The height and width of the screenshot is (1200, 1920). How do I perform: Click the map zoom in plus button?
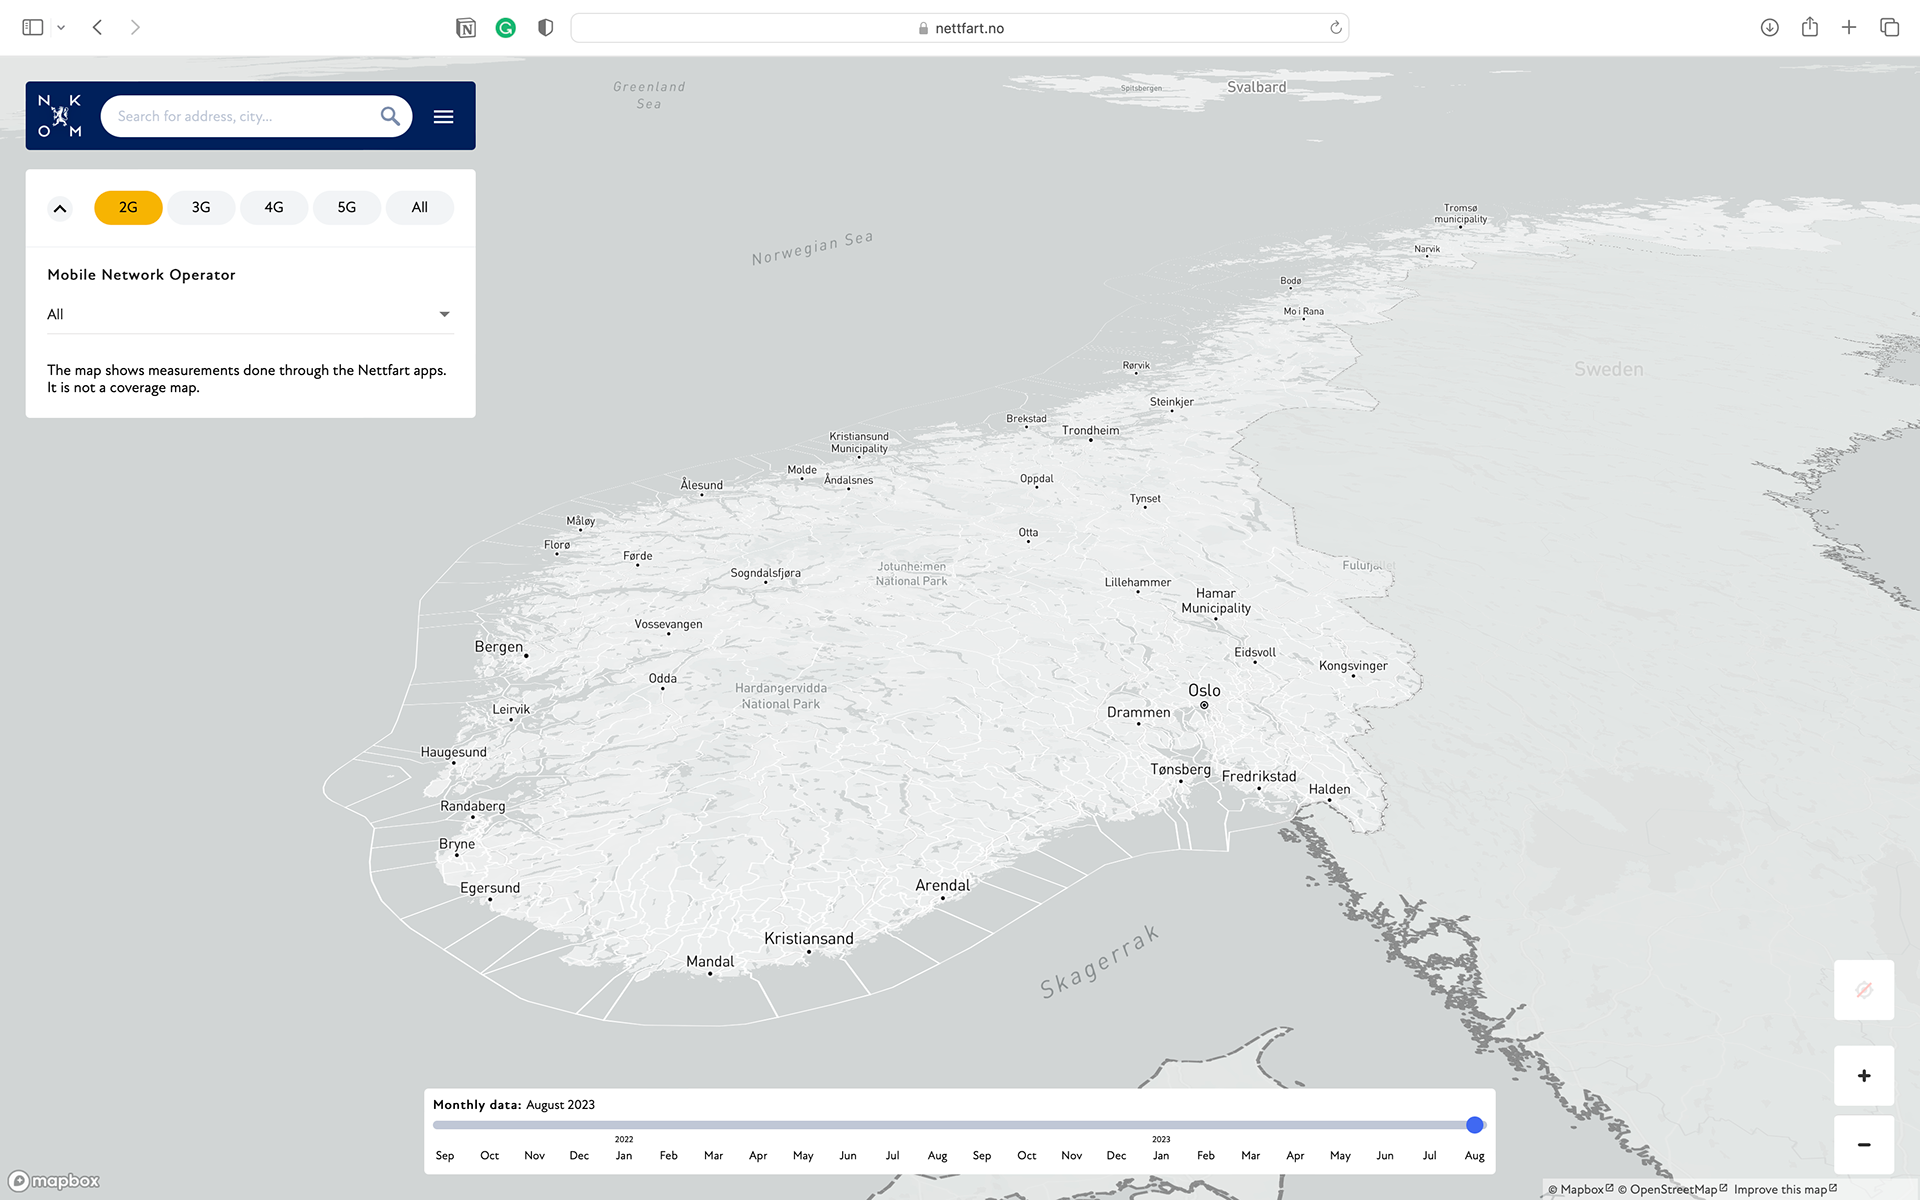click(1863, 1076)
